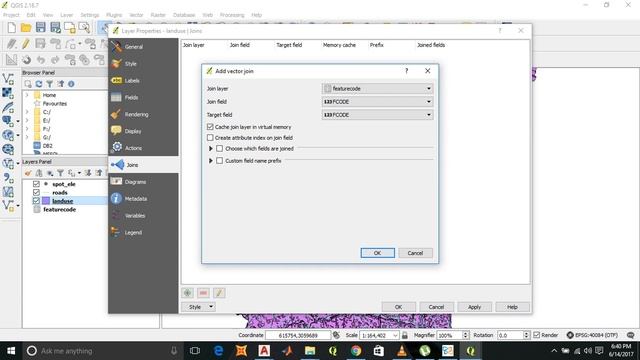The image size is (640, 360).
Task: Select featurecode in Layers Panel
Action: [60, 209]
